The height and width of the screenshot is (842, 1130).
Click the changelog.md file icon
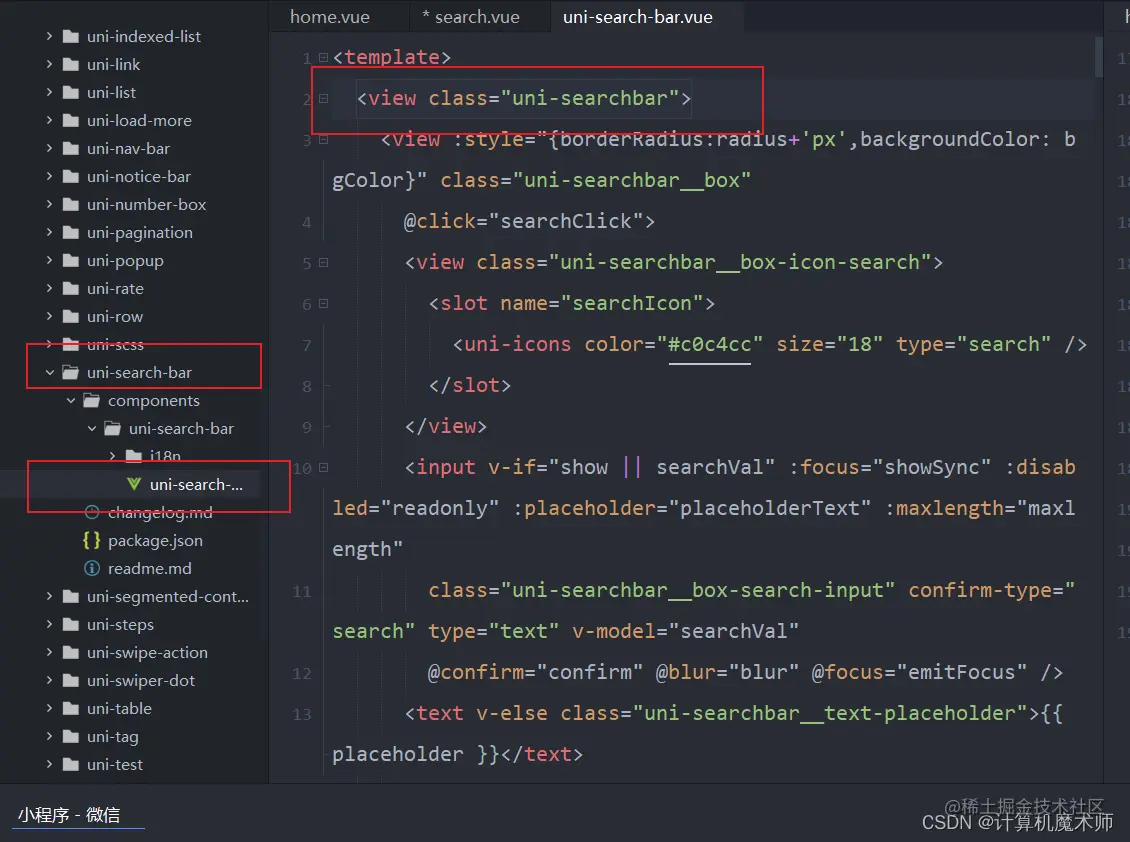(92, 512)
